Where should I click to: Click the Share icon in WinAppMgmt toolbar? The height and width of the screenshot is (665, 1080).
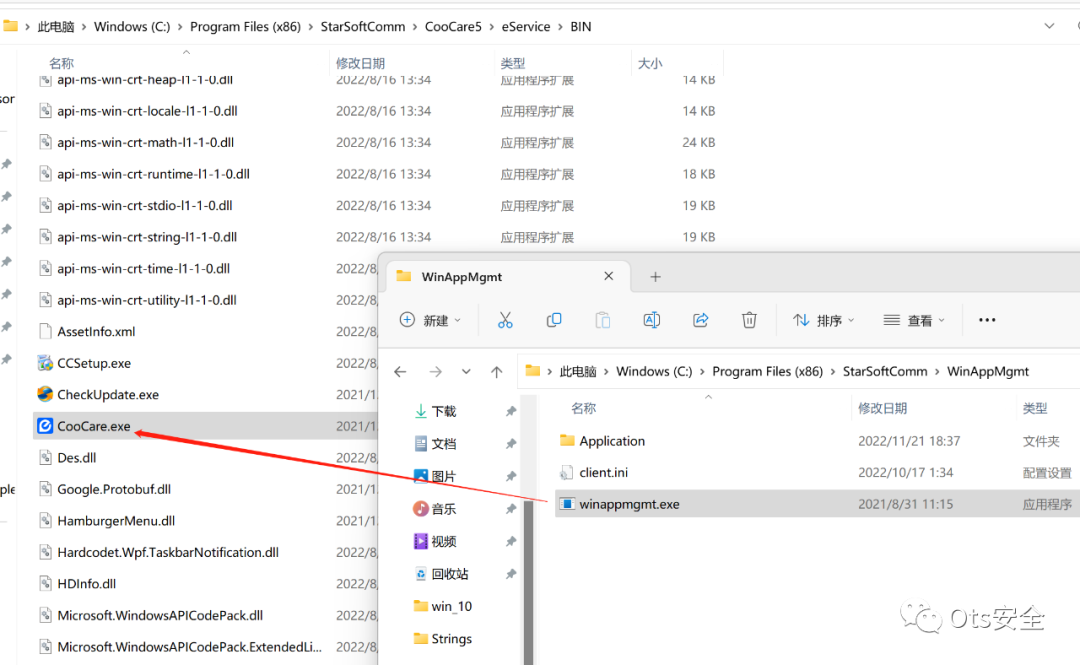700,320
